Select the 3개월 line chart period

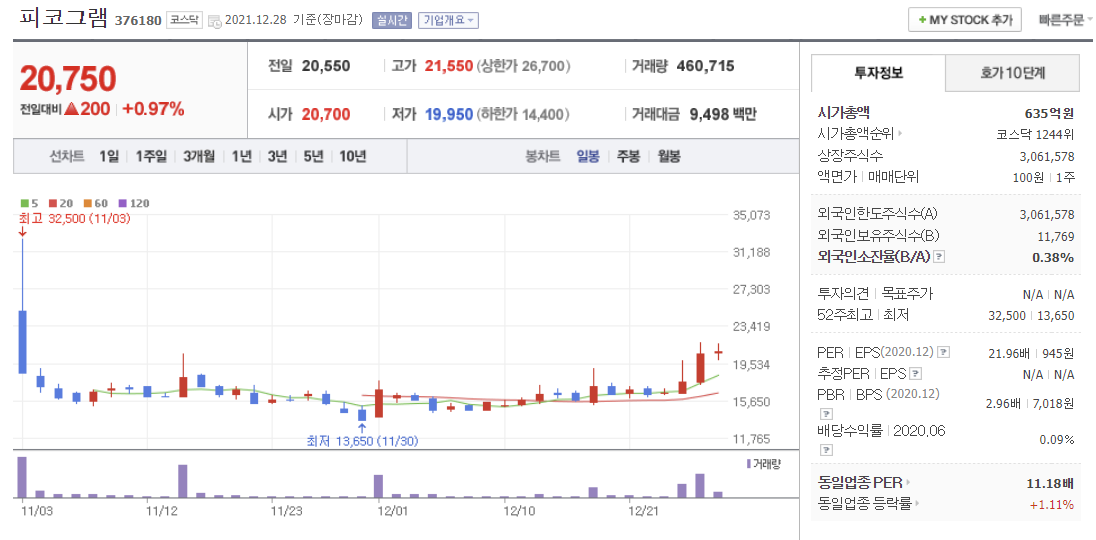pos(199,156)
